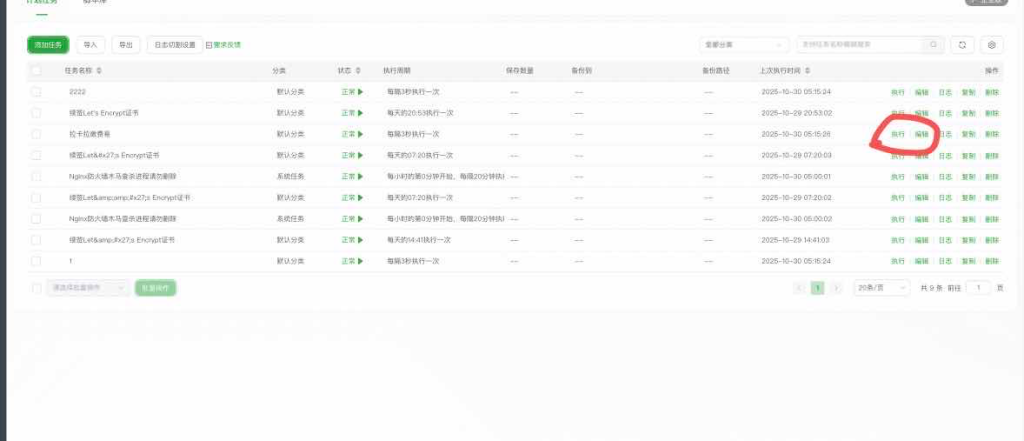Check the box for task named 1
Screen dimensions: 1024x441
(36, 261)
